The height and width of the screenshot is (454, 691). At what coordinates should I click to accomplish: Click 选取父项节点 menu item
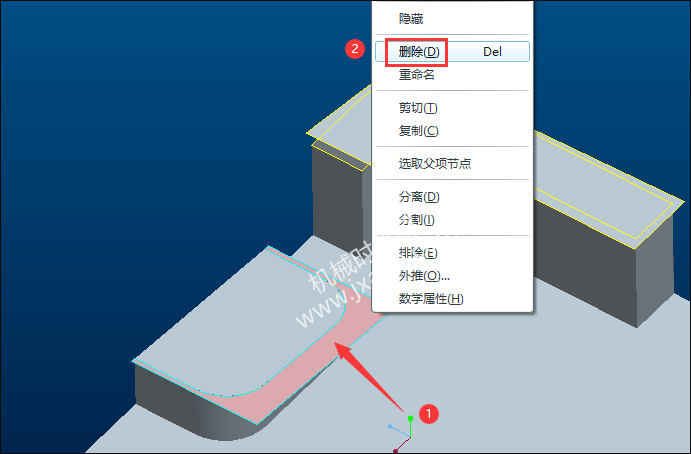point(435,164)
